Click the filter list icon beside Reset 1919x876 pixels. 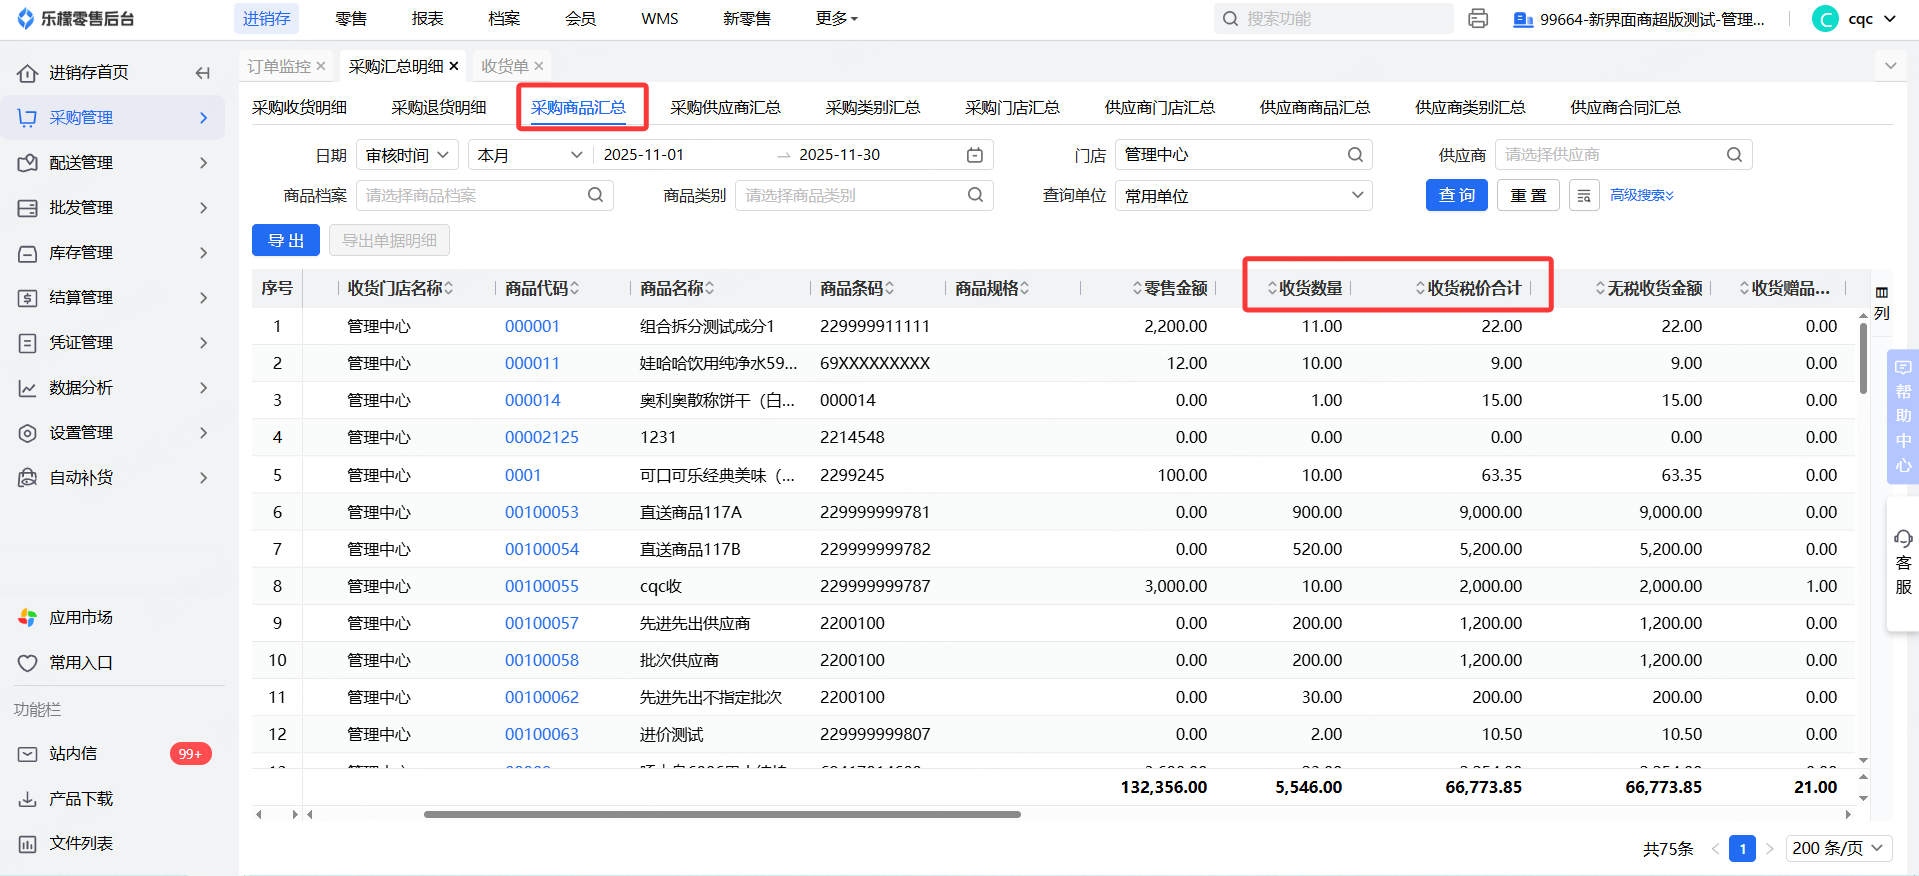[1584, 196]
